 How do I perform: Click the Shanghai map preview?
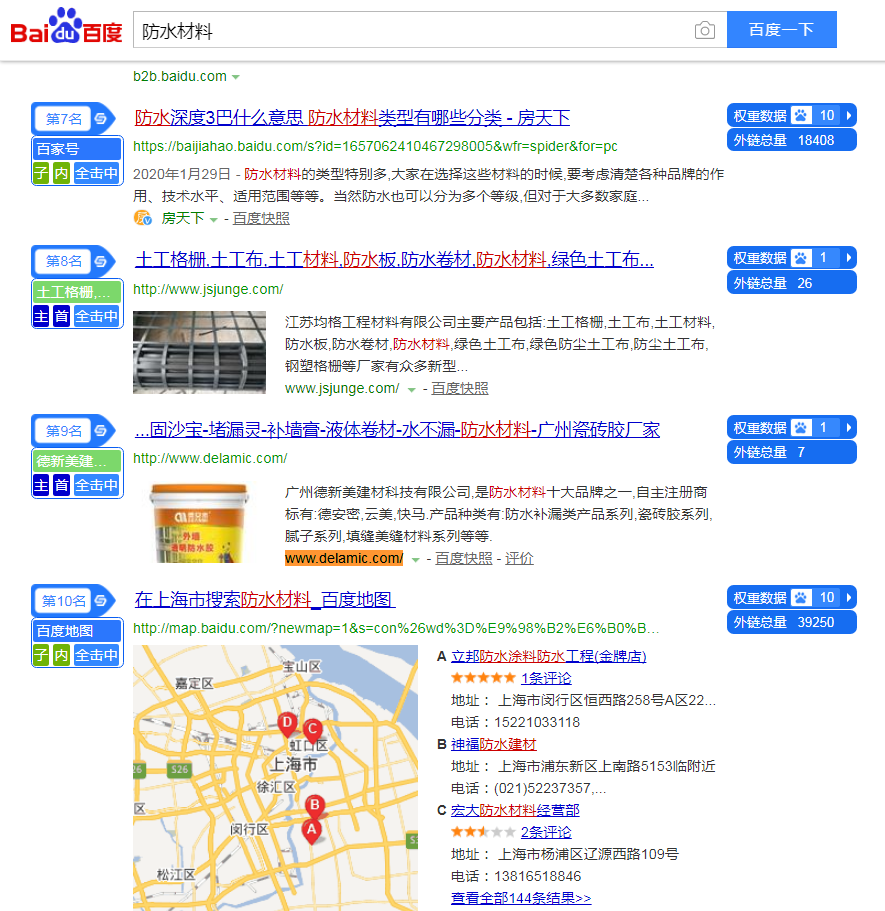[275, 778]
